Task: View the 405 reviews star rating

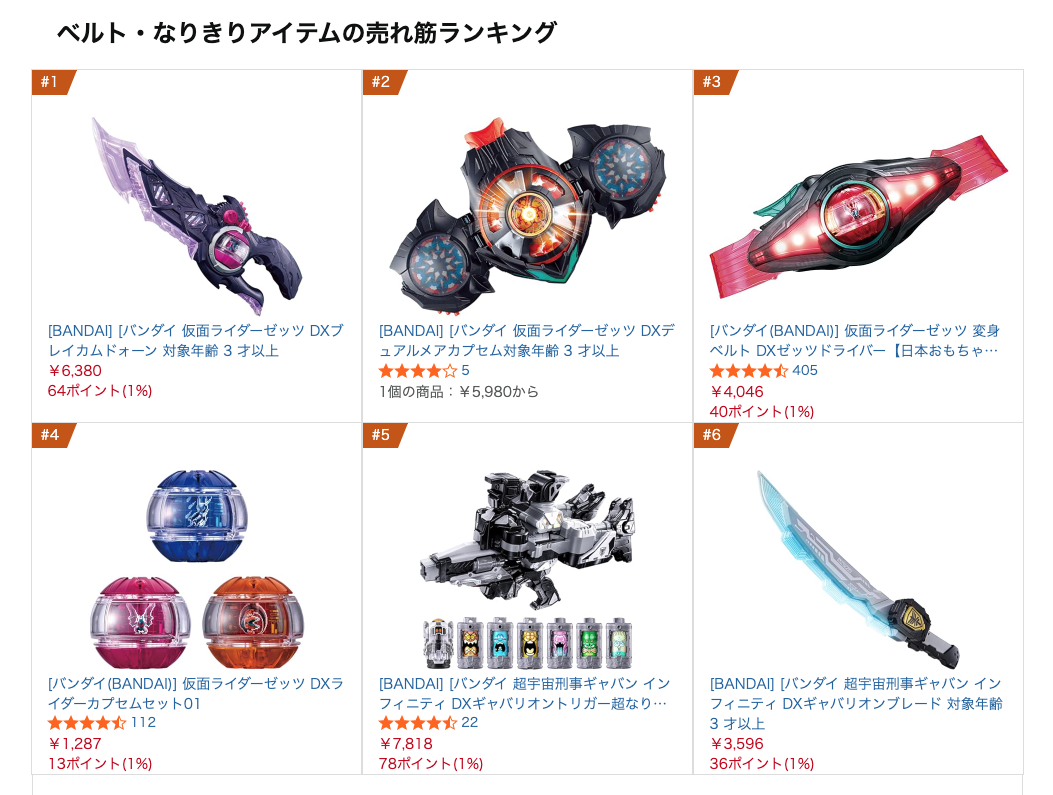Action: coord(764,371)
